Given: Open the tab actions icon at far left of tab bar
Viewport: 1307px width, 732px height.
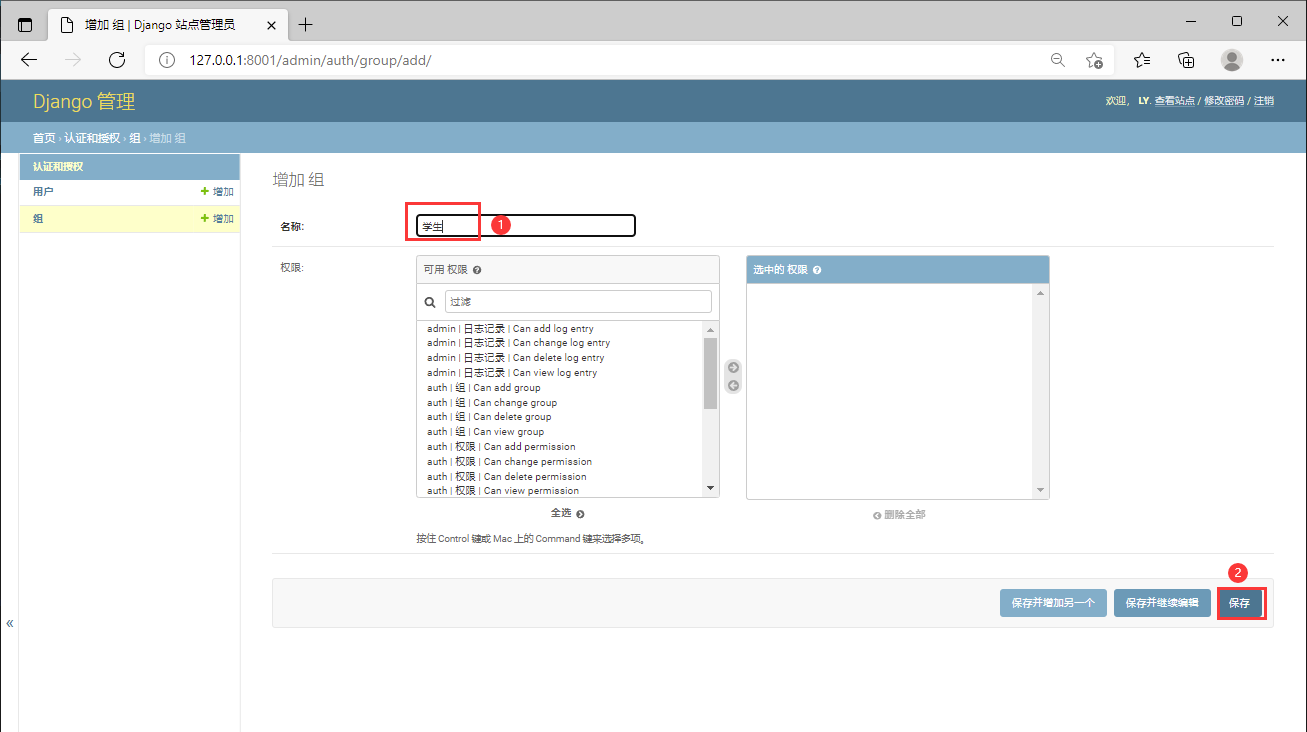Looking at the screenshot, I should pyautogui.click(x=25, y=24).
